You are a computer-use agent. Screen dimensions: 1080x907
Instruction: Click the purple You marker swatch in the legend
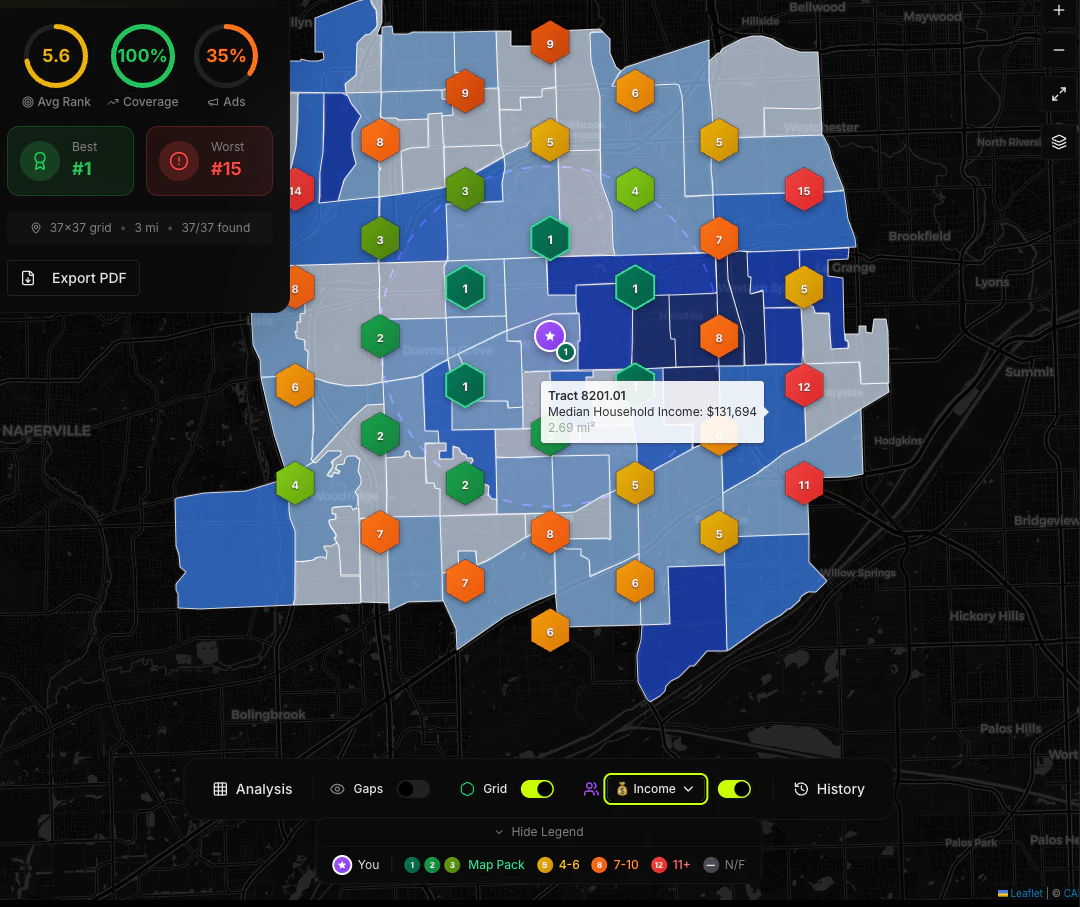coord(341,864)
